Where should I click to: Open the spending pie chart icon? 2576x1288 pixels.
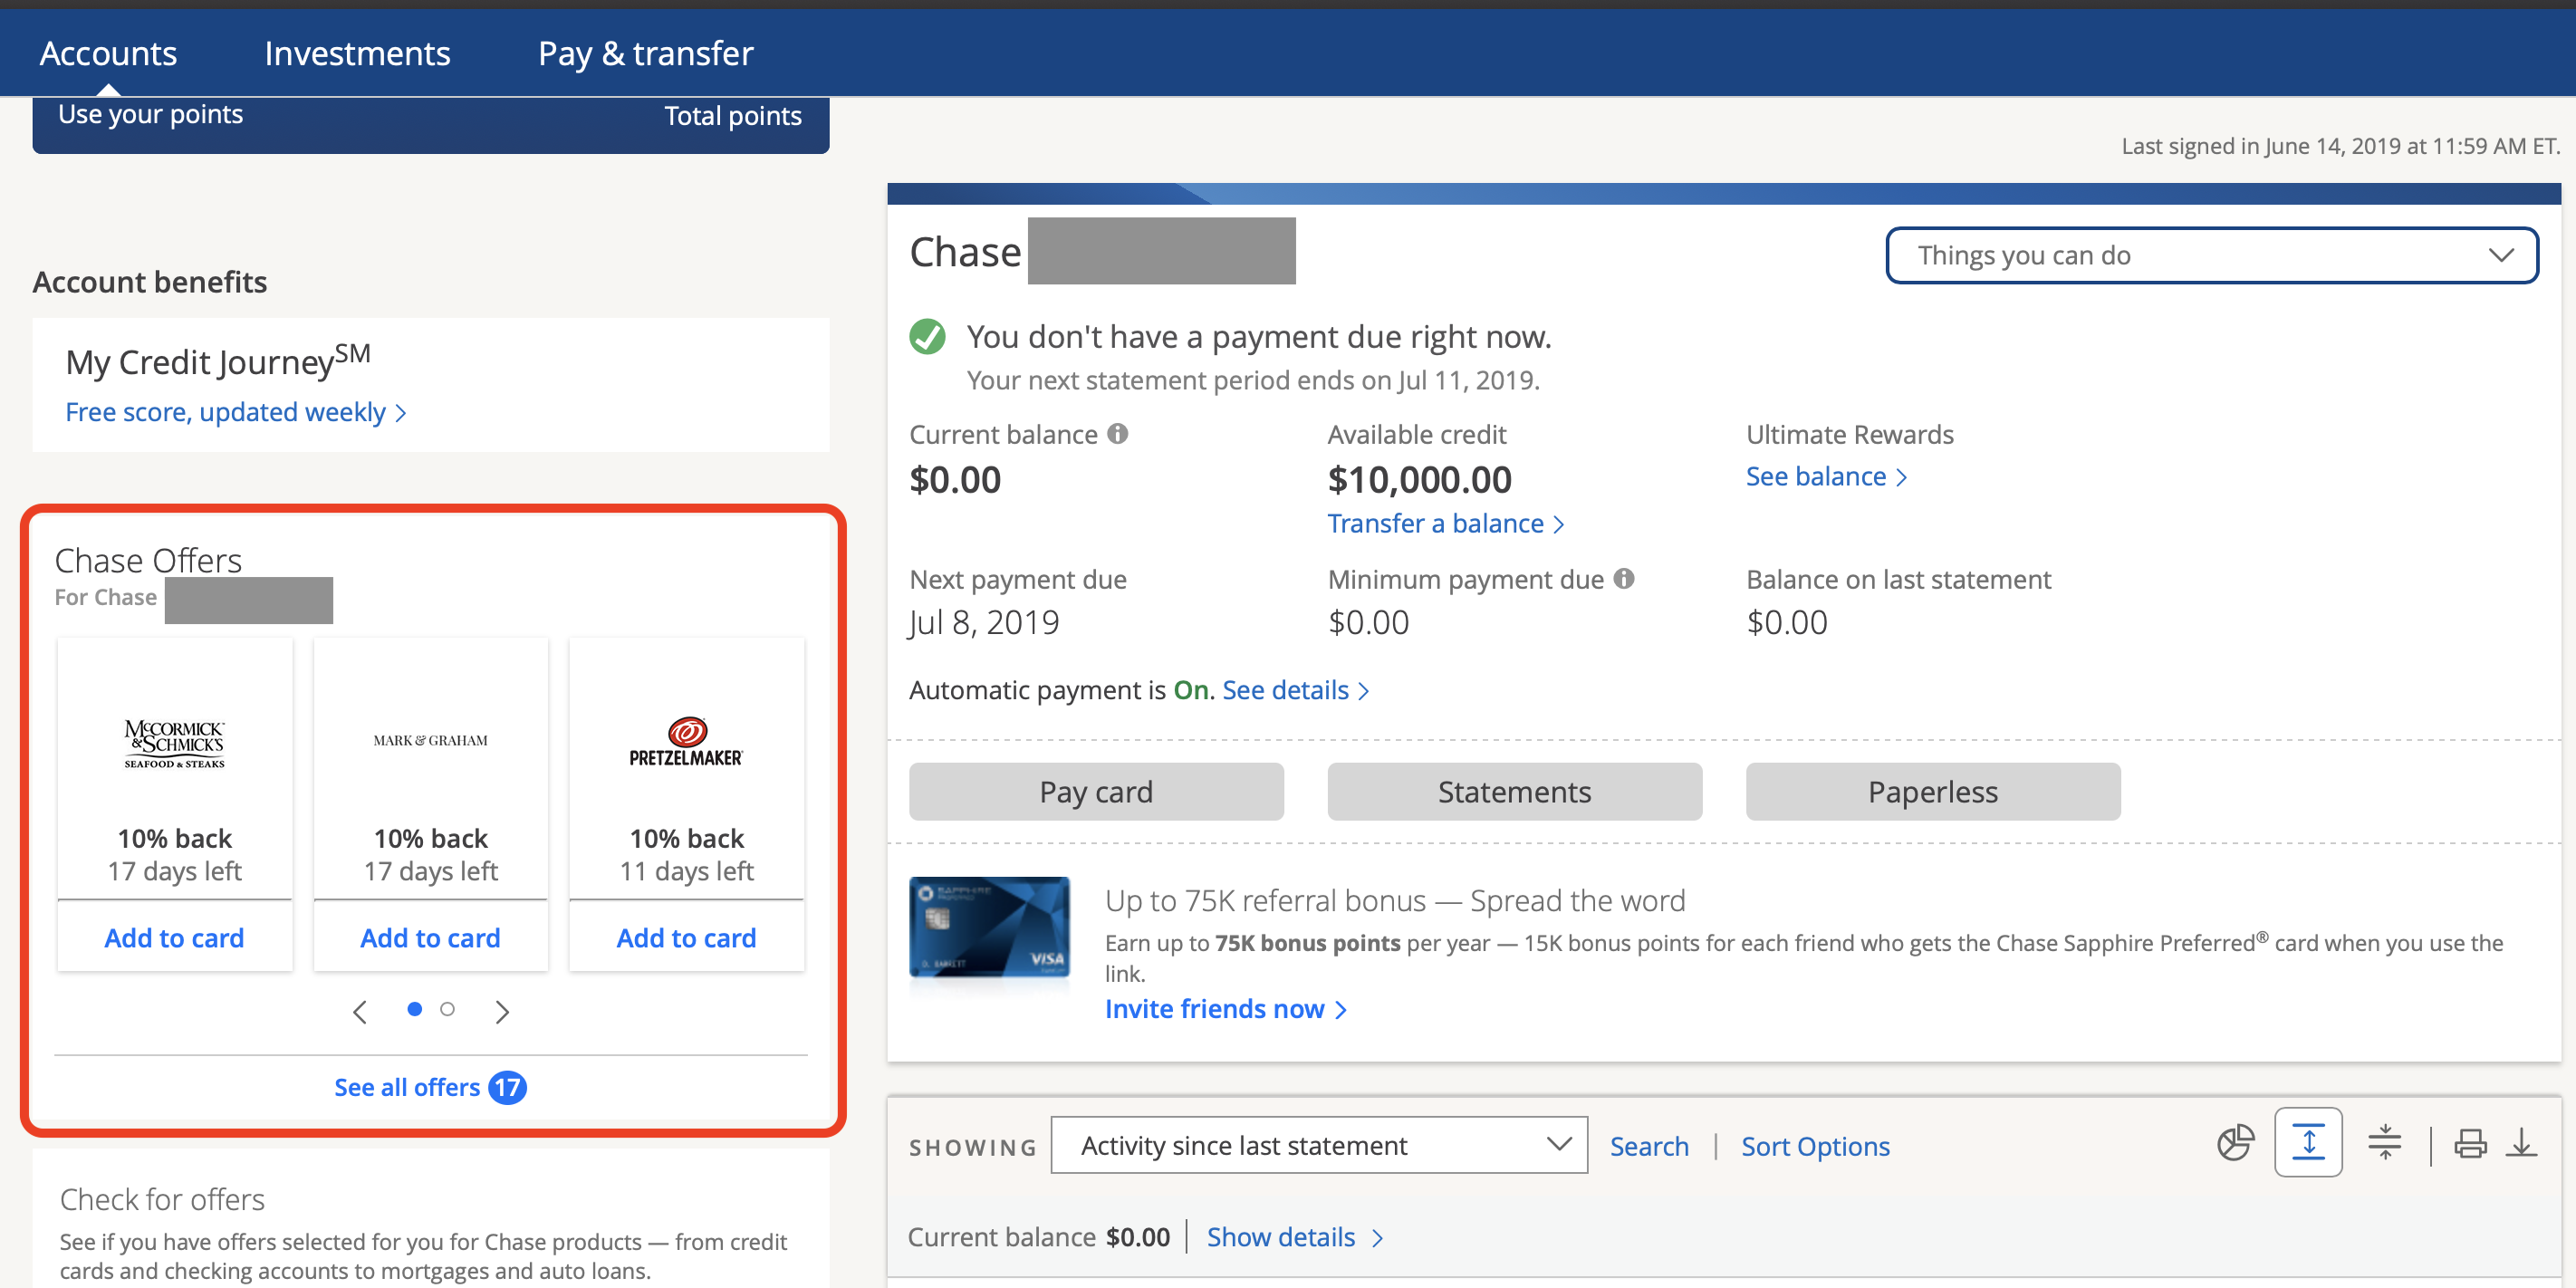pos(2235,1142)
